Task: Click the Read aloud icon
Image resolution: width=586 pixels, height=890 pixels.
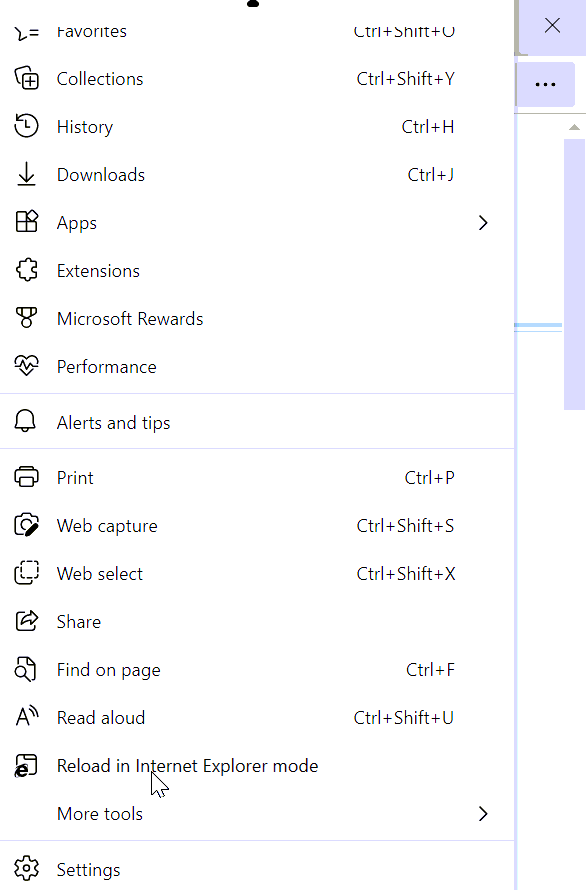Action: click(26, 717)
